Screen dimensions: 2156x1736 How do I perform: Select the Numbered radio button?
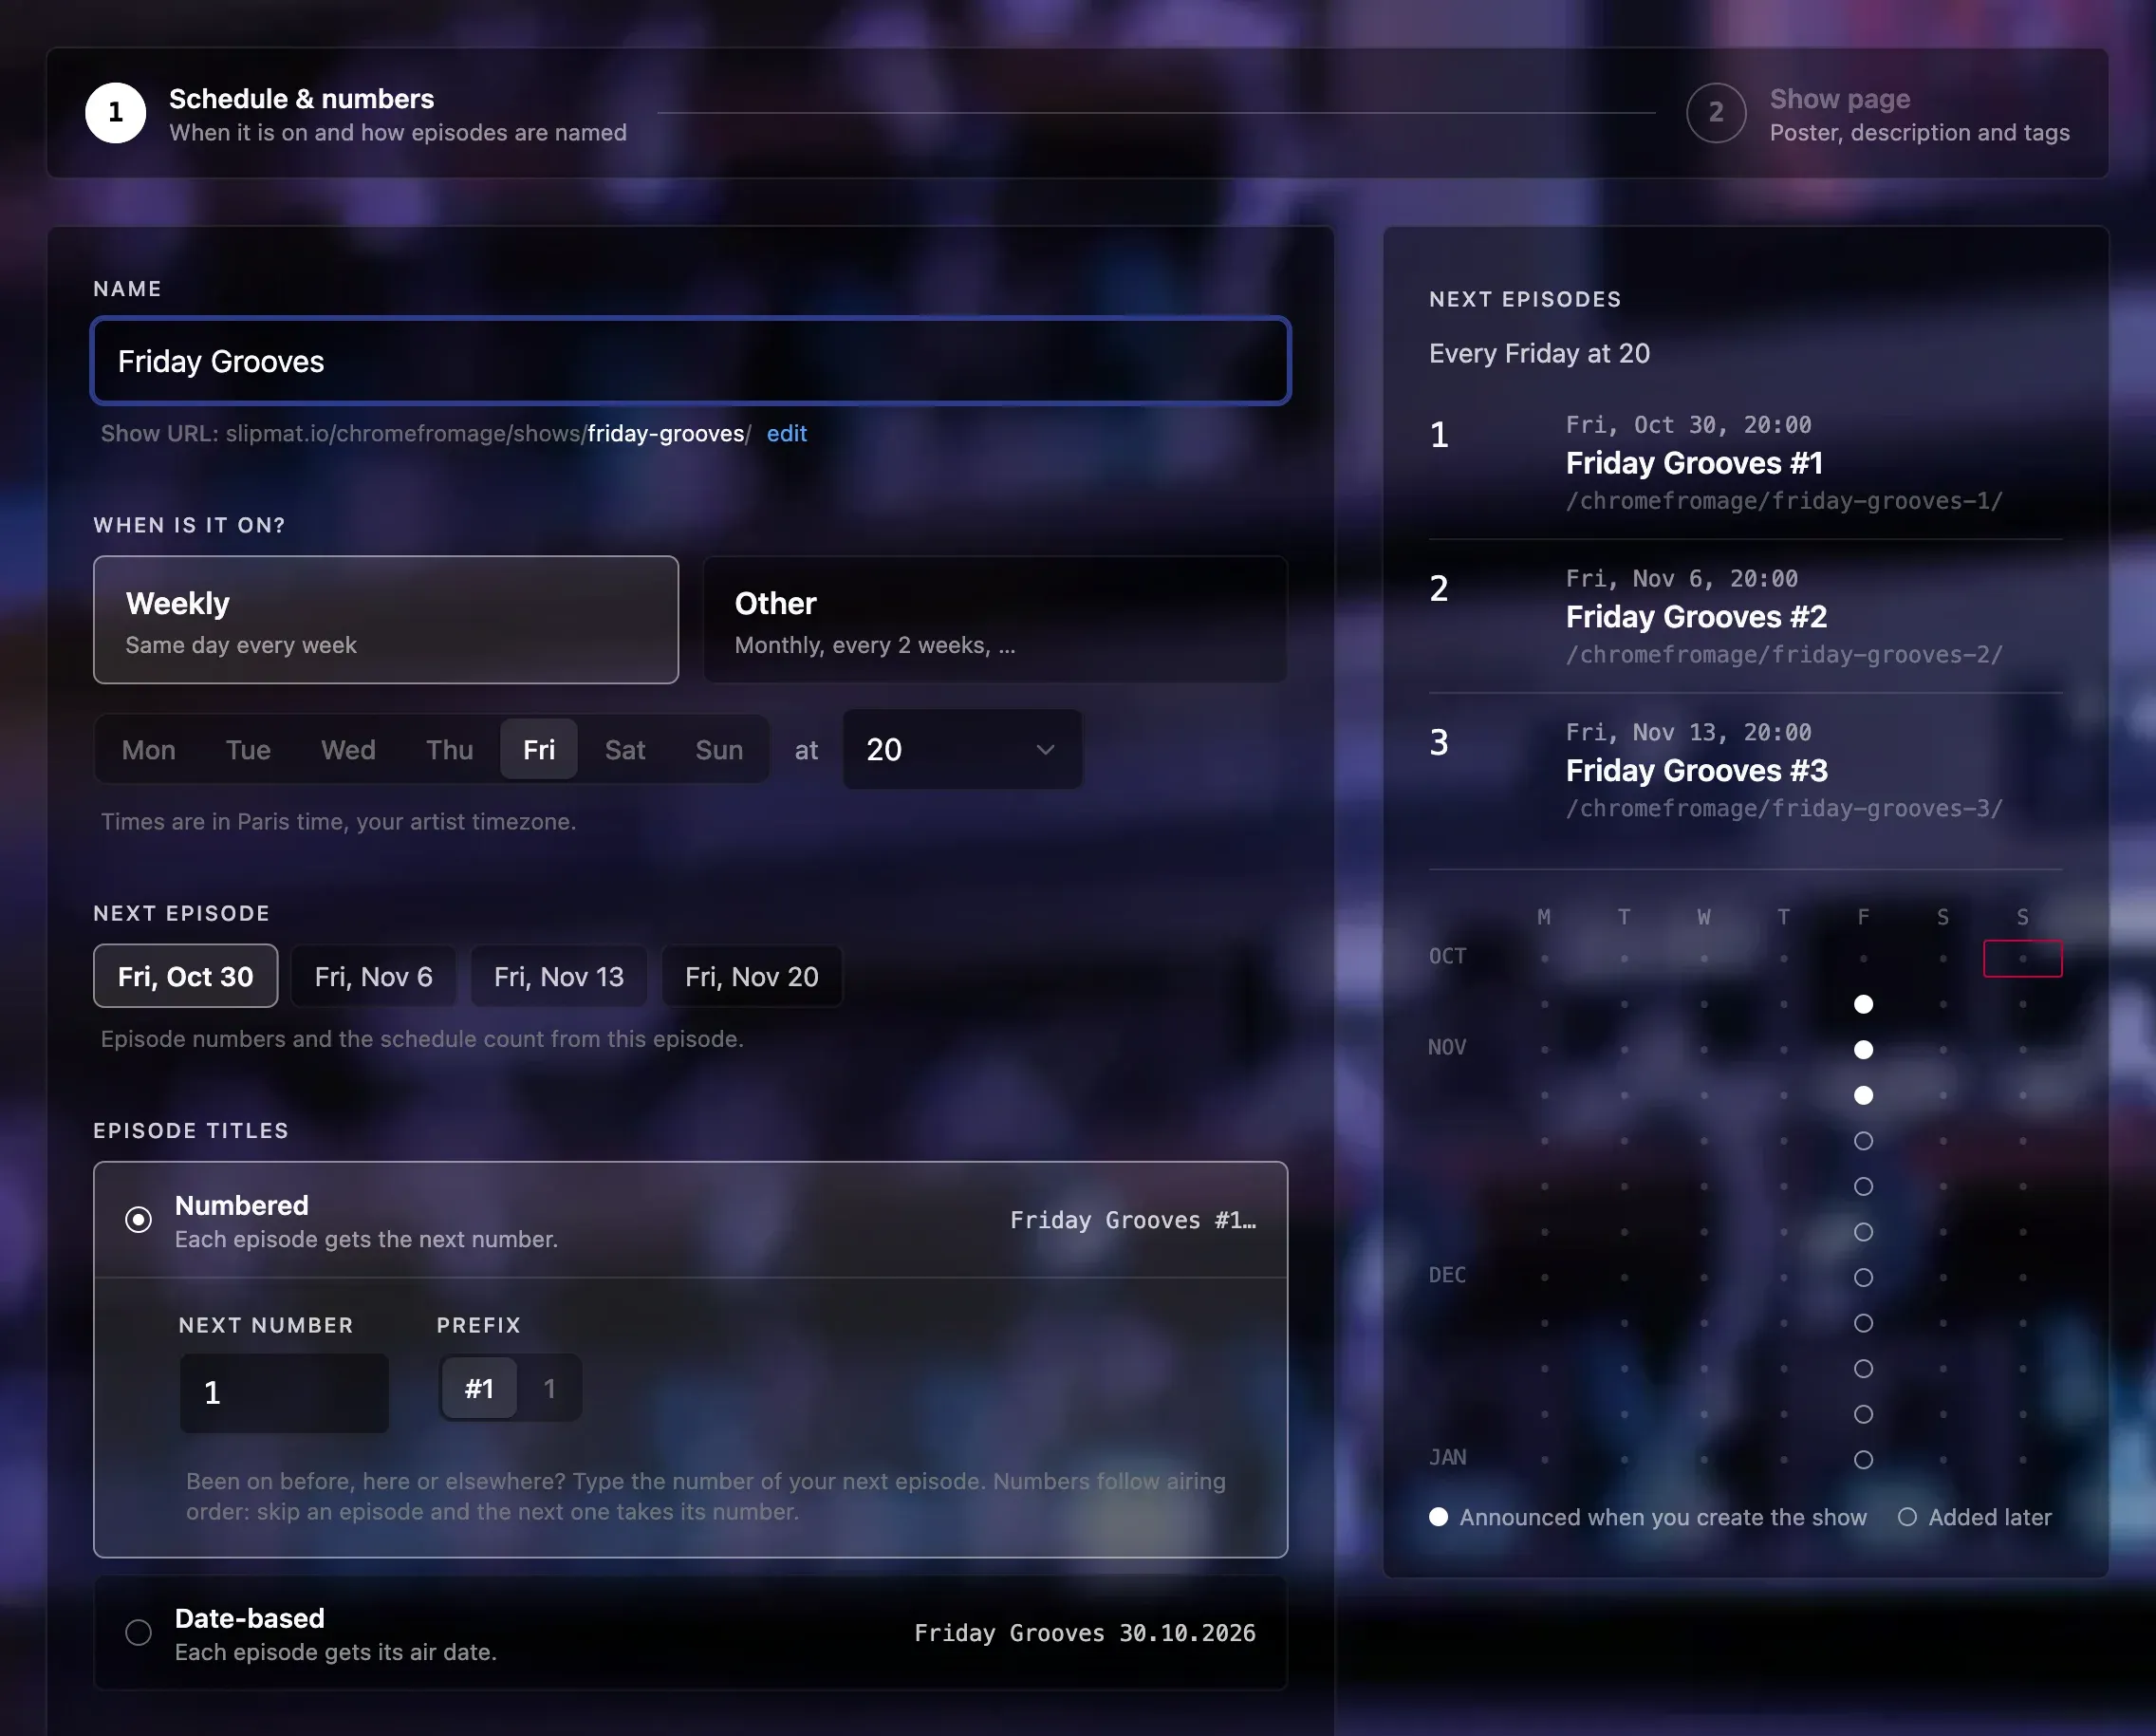[138, 1219]
